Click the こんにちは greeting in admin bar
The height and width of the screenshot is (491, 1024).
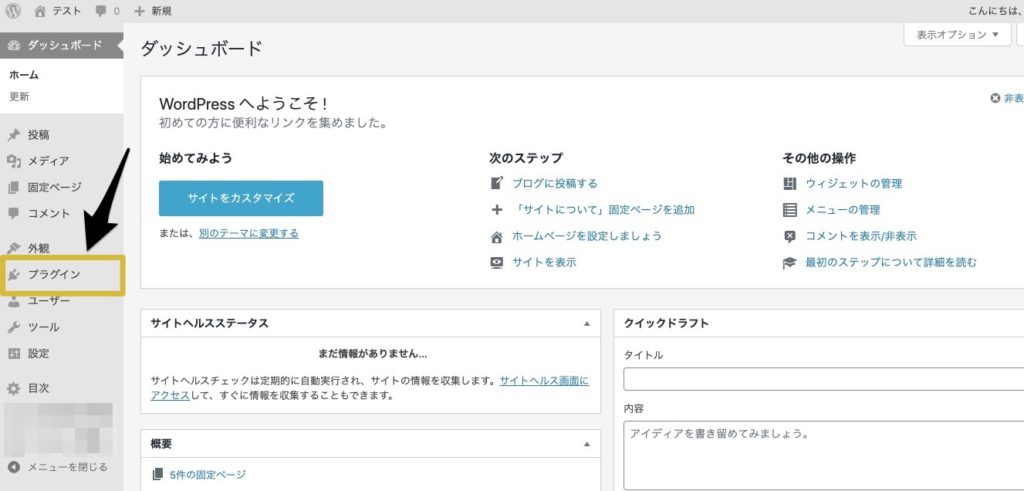pyautogui.click(x=996, y=11)
